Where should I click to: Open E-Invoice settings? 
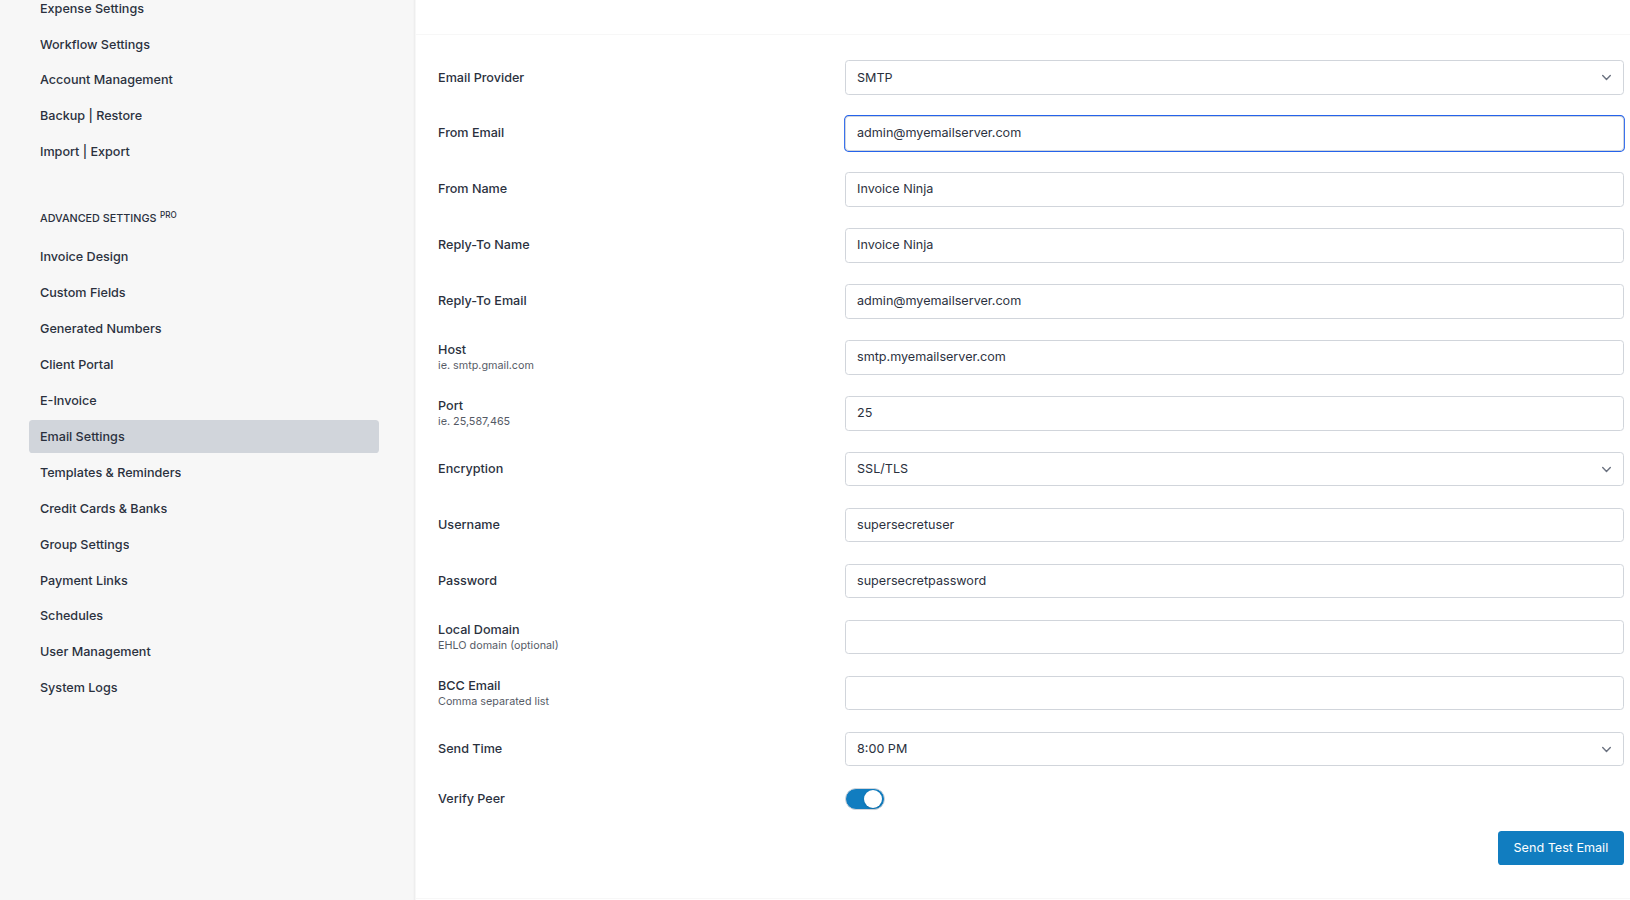point(68,400)
